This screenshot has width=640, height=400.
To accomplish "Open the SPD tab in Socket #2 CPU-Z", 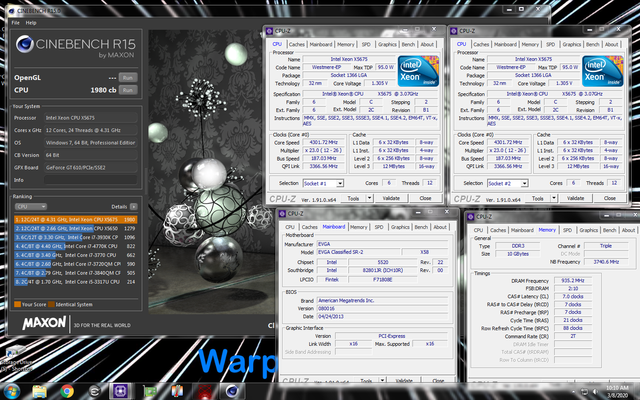I will coord(551,44).
